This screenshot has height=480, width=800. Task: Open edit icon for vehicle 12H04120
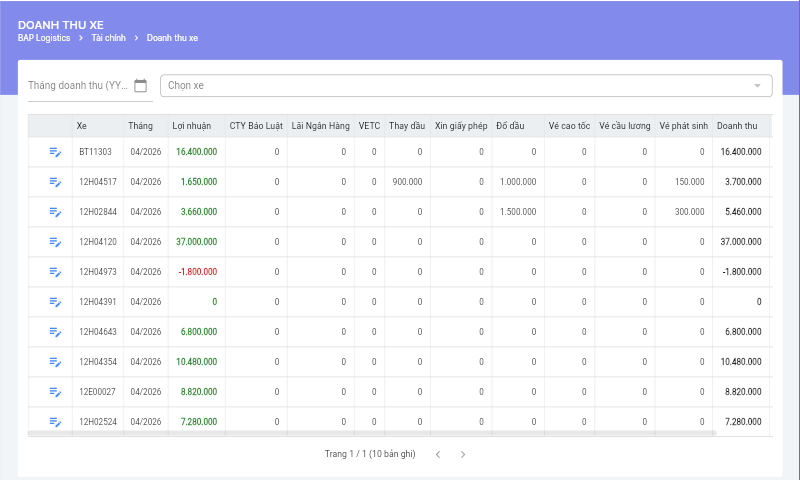55,242
